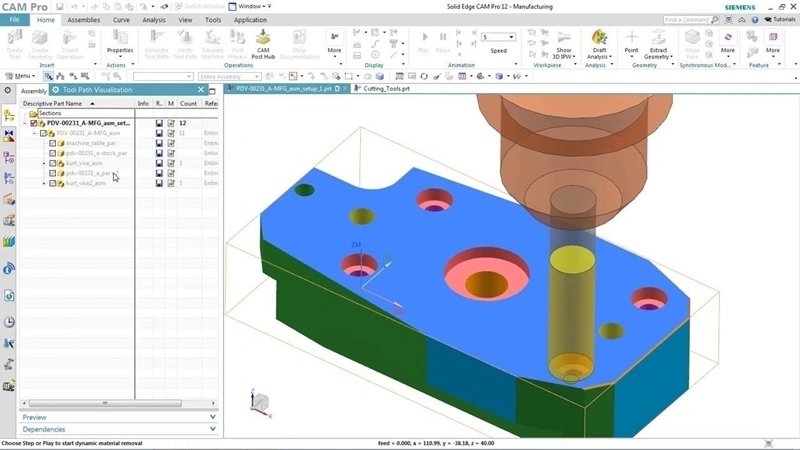Screen dimensions: 800x450
Task: Toggle checkbox for PDV-00231_A-MFG_asm_set root
Action: point(34,123)
